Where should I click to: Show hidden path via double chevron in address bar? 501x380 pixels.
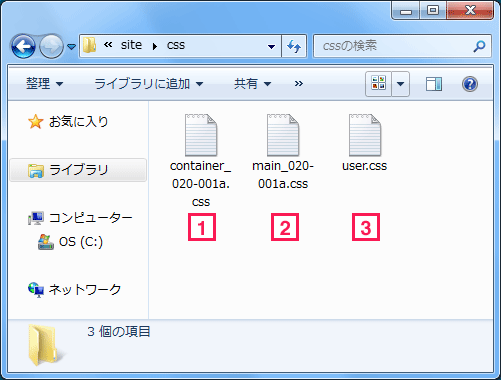[x=108, y=45]
